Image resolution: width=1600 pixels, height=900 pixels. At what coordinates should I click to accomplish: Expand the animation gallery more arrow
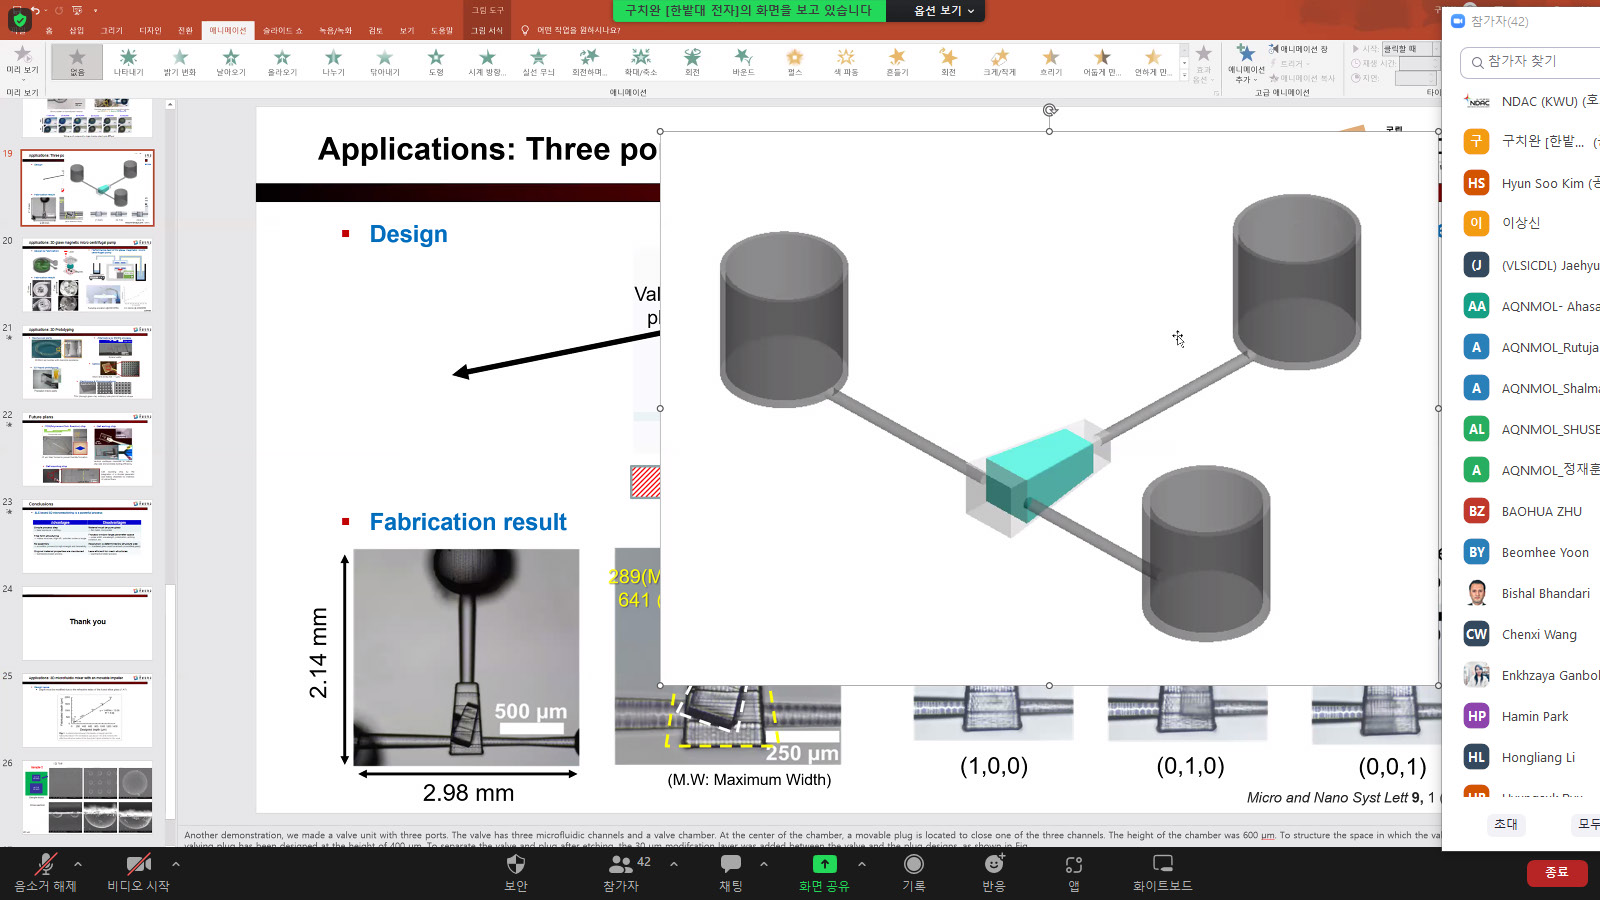pos(1184,75)
